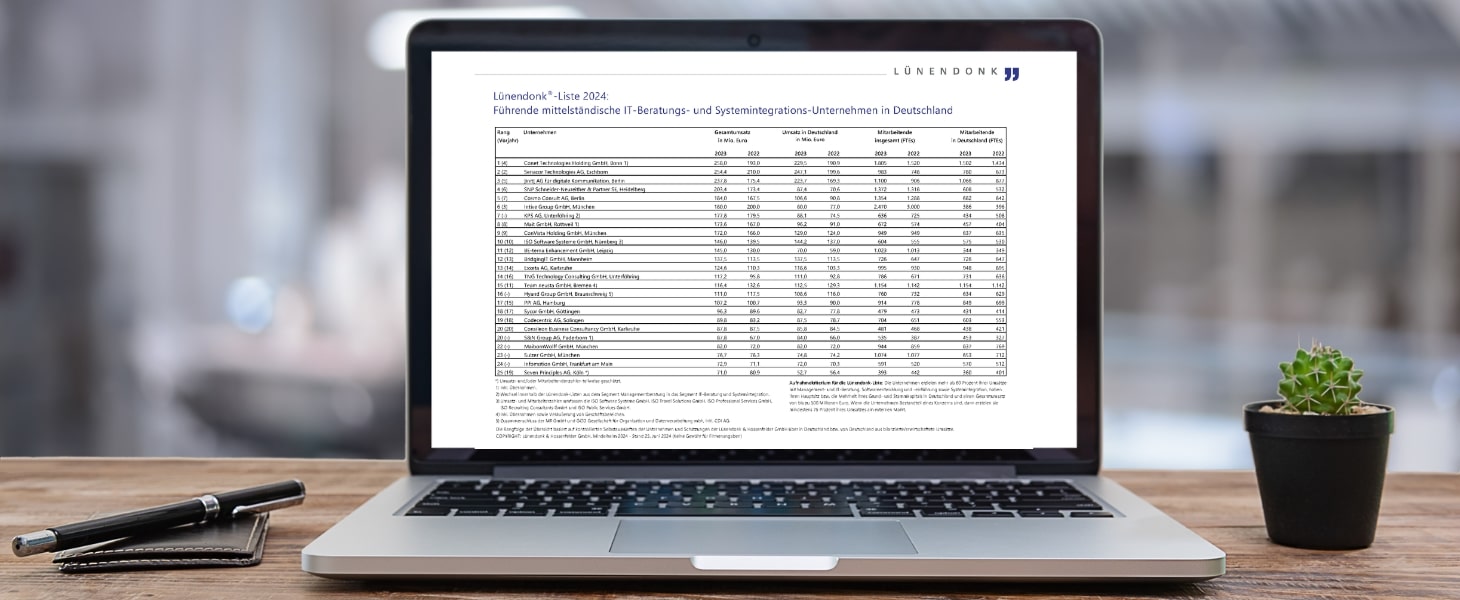This screenshot has height=600, width=1460.
Task: Select the row 'Sycor GmbH, Göttingen'
Action: [750, 312]
